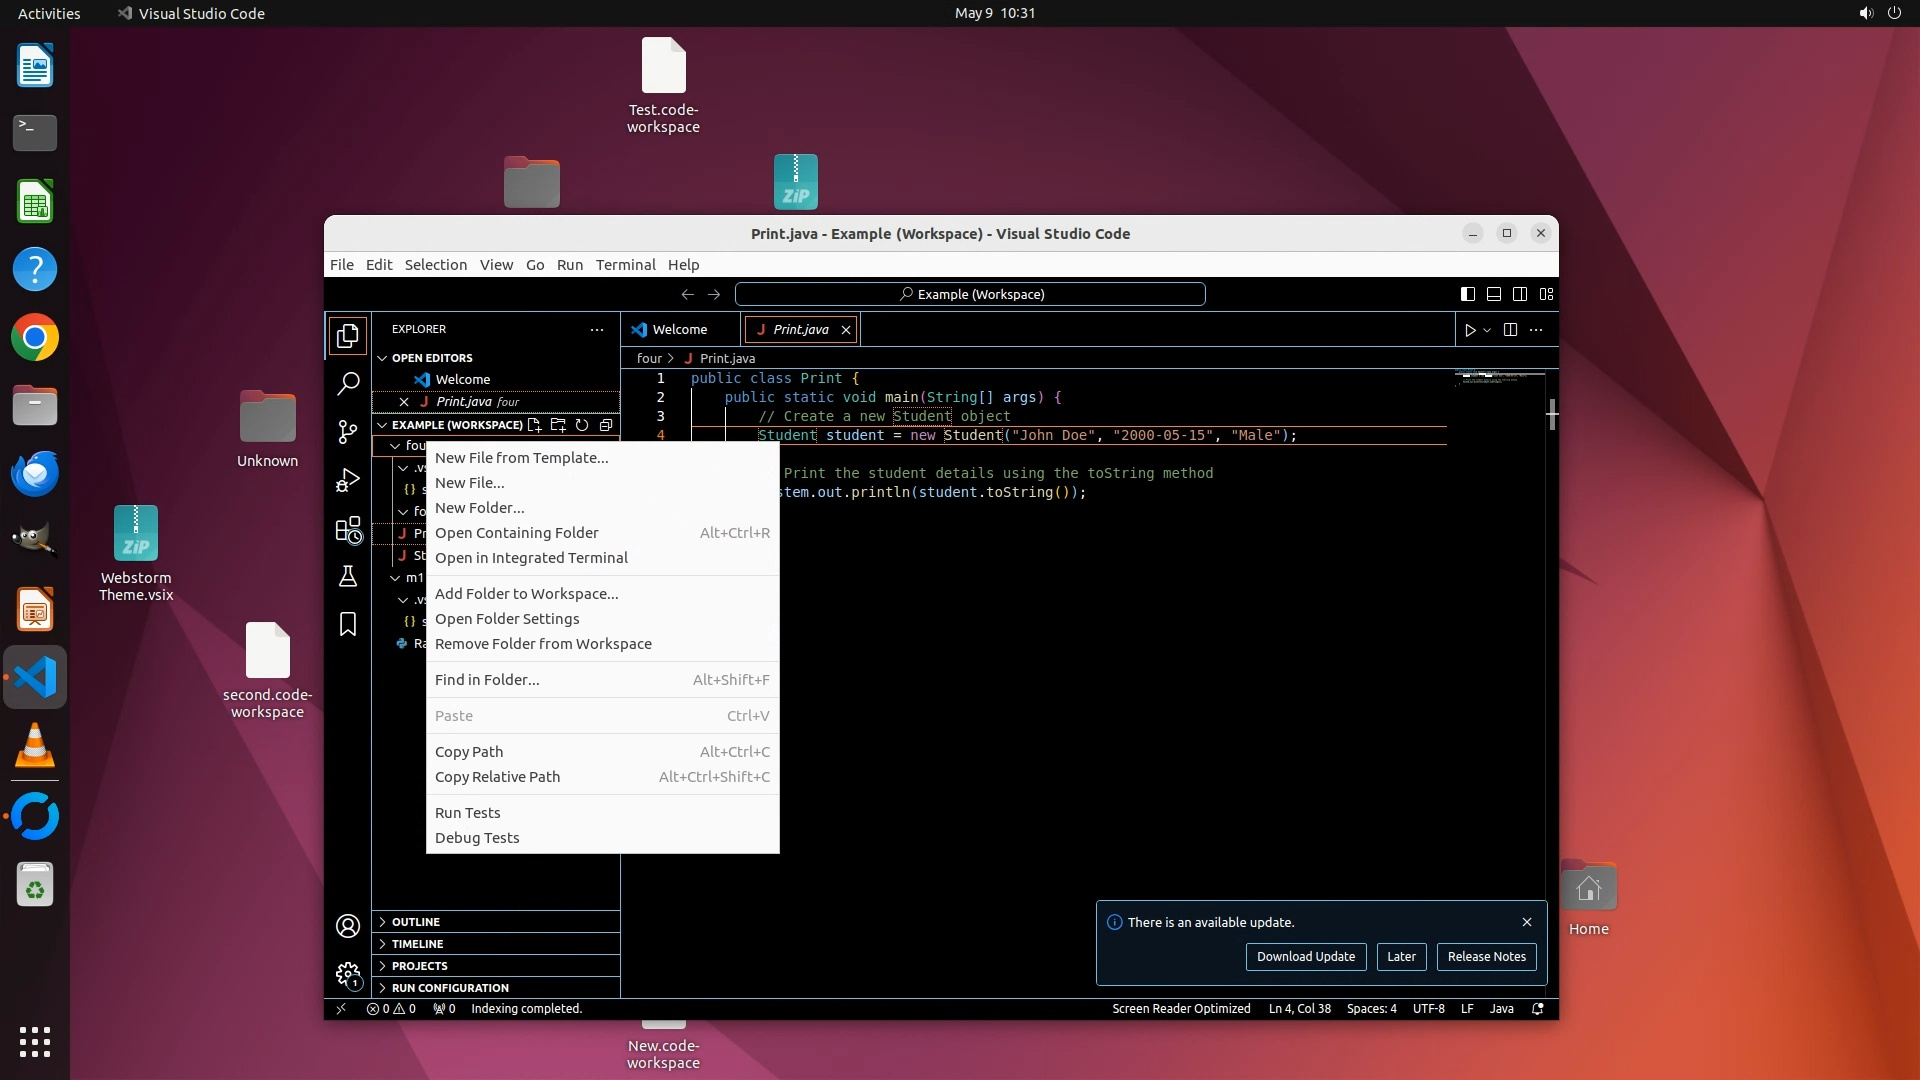Click the Example (Workspace) command search box
The image size is (1920, 1080).
(970, 294)
